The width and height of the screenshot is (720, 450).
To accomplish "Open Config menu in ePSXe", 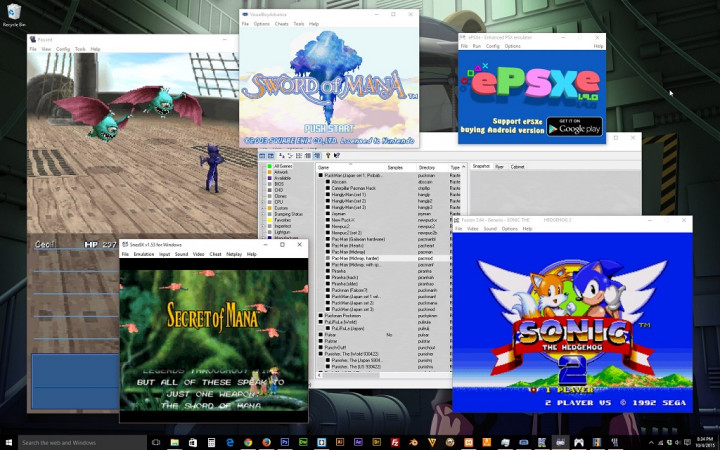I will [493, 46].
